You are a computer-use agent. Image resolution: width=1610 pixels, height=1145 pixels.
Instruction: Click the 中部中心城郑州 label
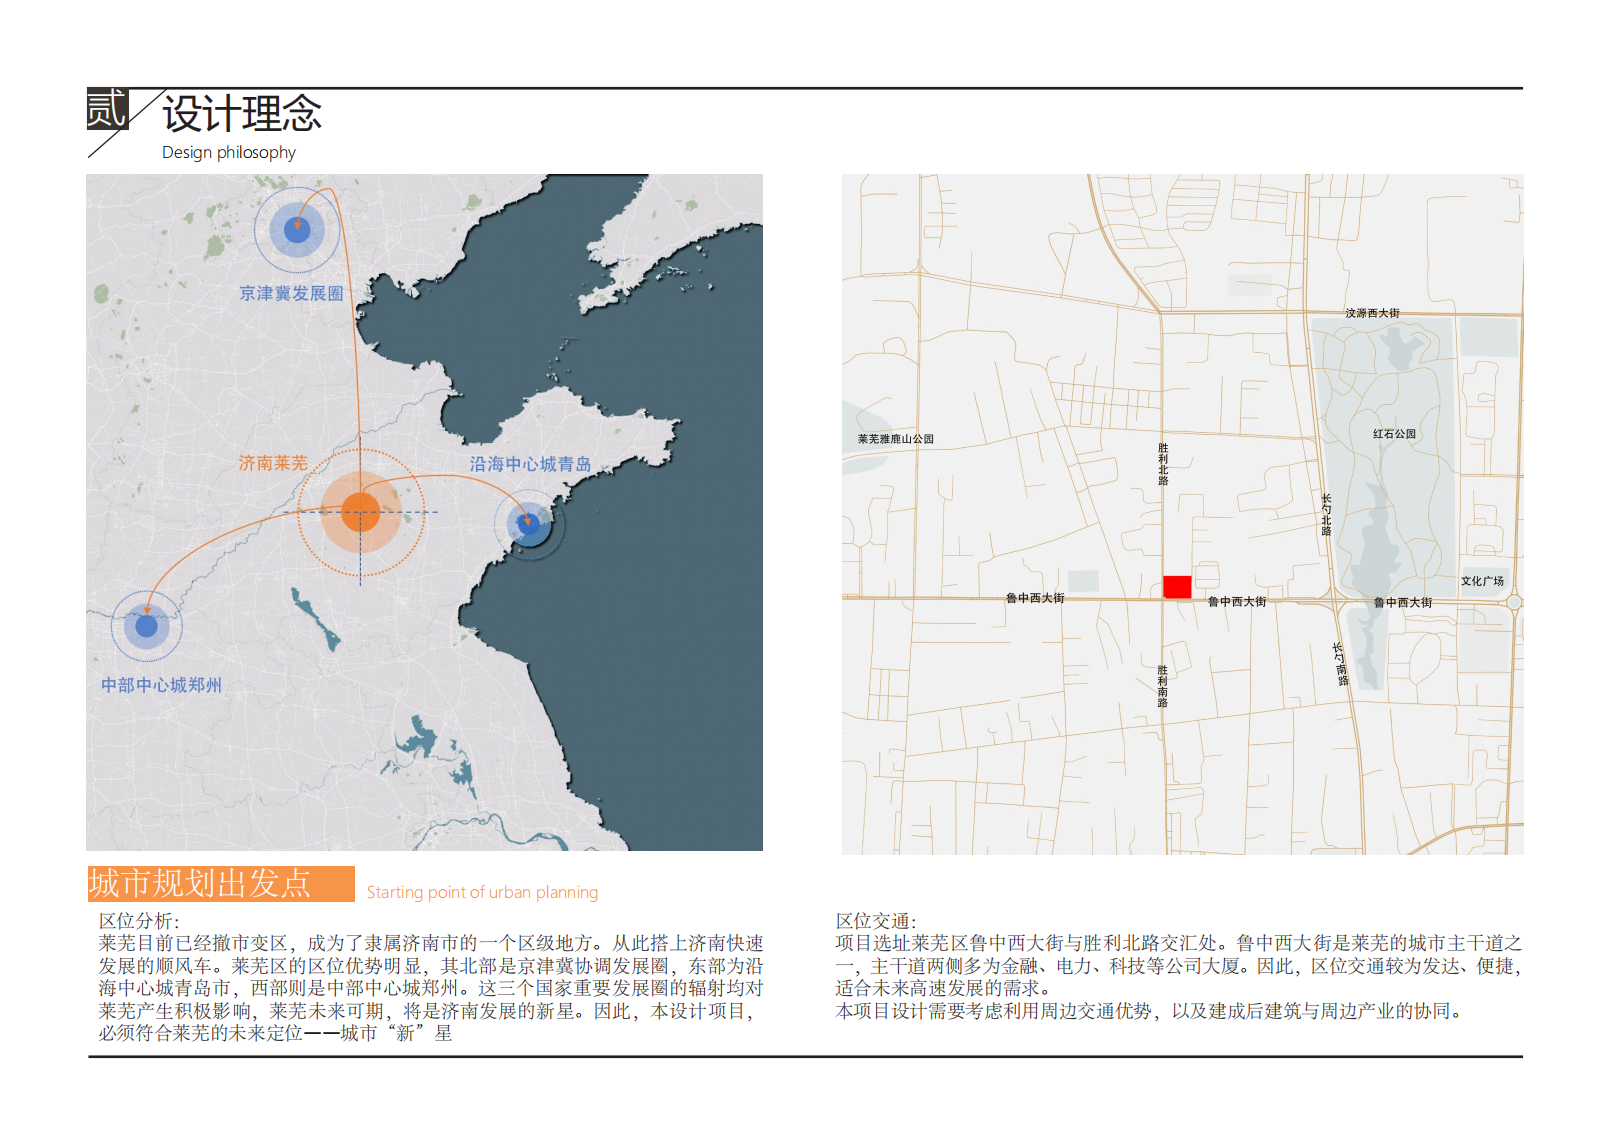161,685
